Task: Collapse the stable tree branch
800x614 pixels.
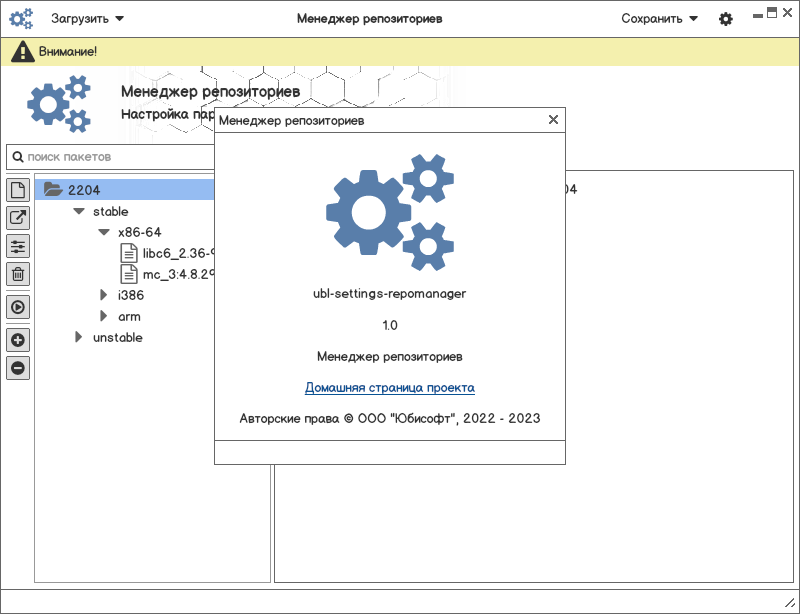Action: pyautogui.click(x=79, y=212)
